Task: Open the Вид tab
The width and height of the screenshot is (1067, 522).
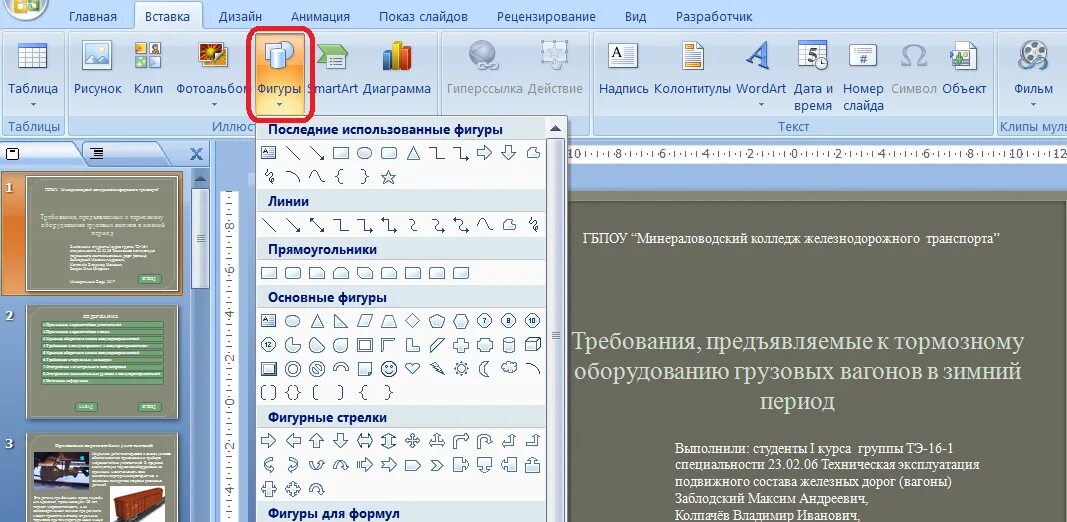Action: click(635, 16)
